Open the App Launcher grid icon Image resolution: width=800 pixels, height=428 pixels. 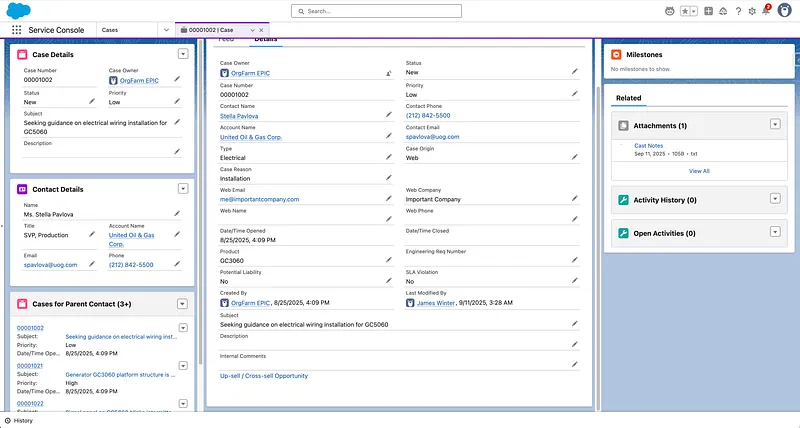tap(16, 30)
